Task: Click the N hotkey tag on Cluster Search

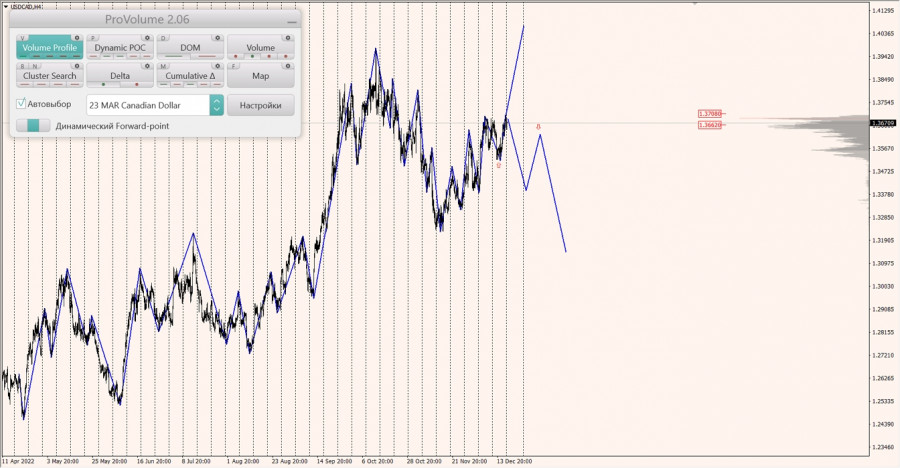Action: point(34,67)
